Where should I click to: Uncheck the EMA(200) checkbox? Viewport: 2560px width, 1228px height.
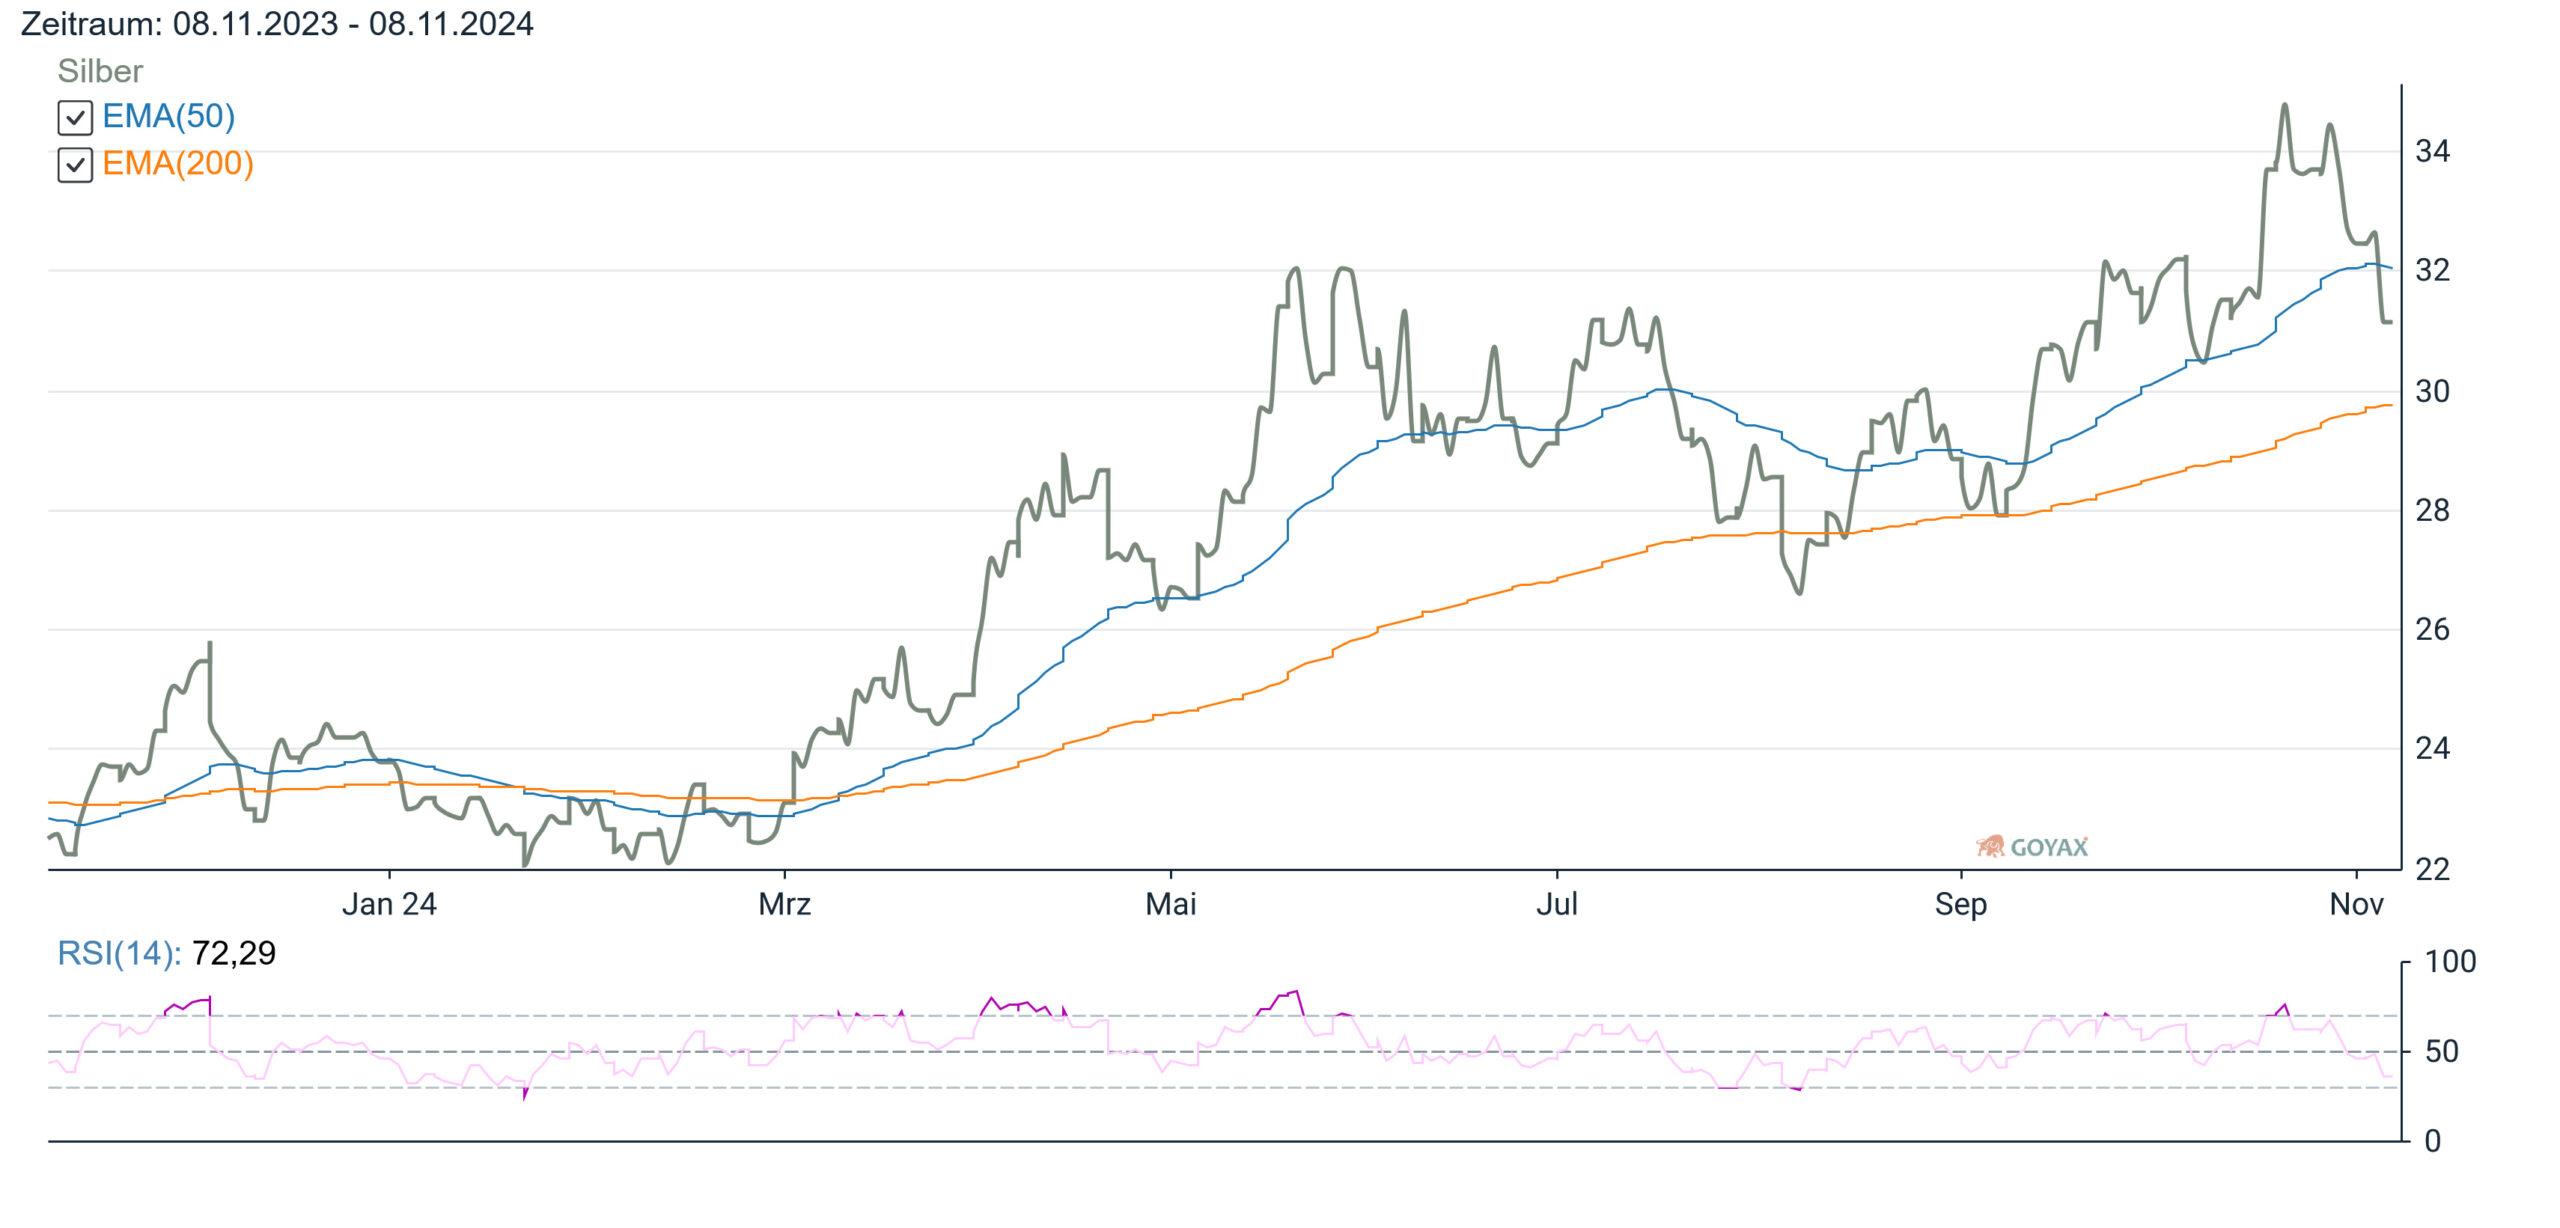click(x=75, y=165)
